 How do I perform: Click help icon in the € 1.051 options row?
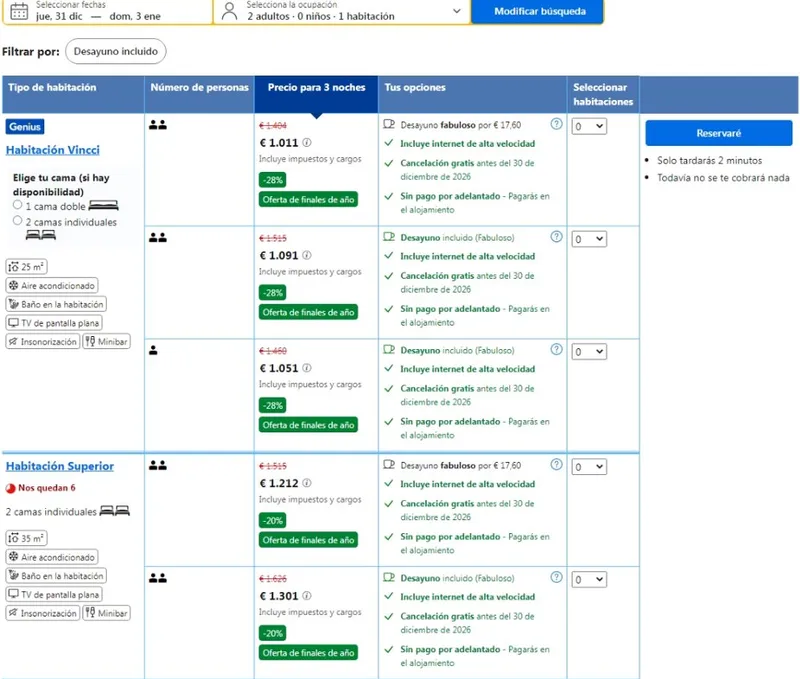pos(556,349)
